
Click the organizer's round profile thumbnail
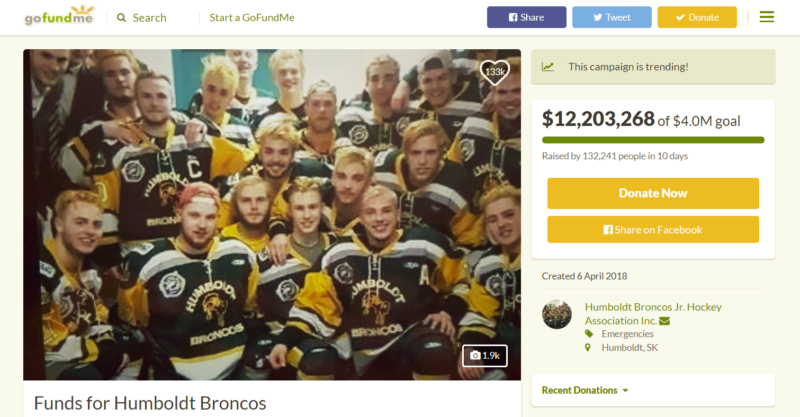click(557, 314)
